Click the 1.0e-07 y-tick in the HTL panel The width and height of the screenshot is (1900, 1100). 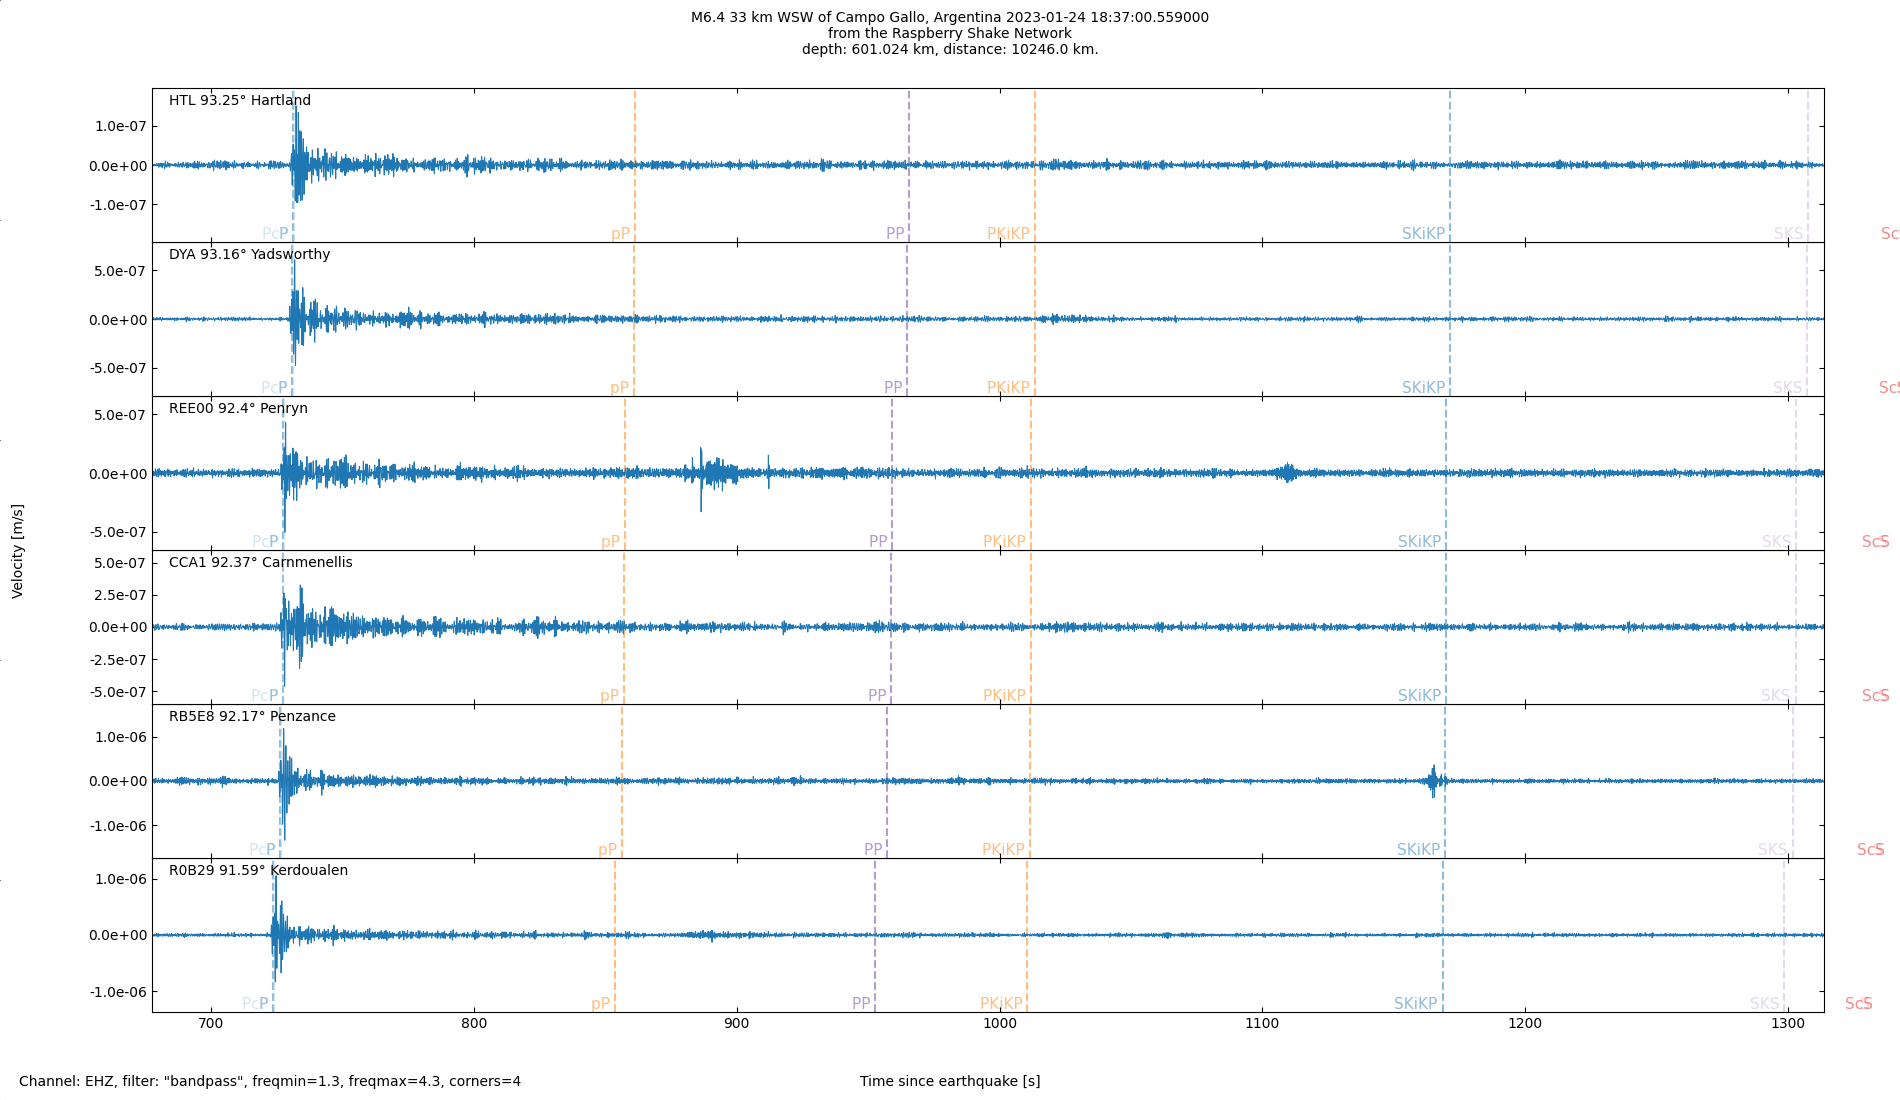(120, 126)
